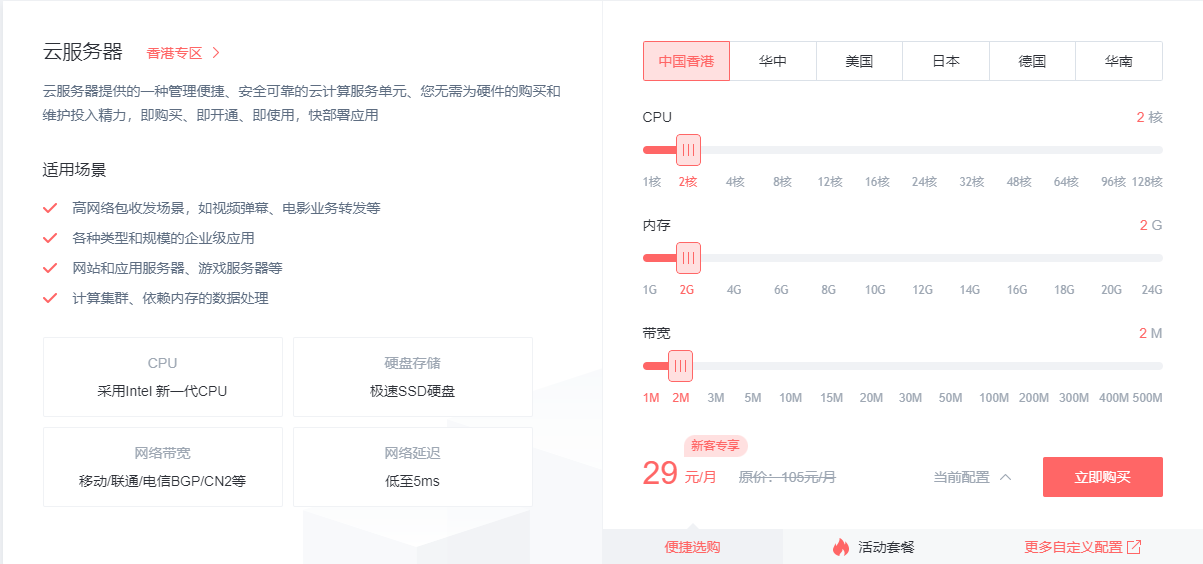The height and width of the screenshot is (564, 1203).
Task: Pick 100M on the bandwidth scale
Action: (x=994, y=398)
